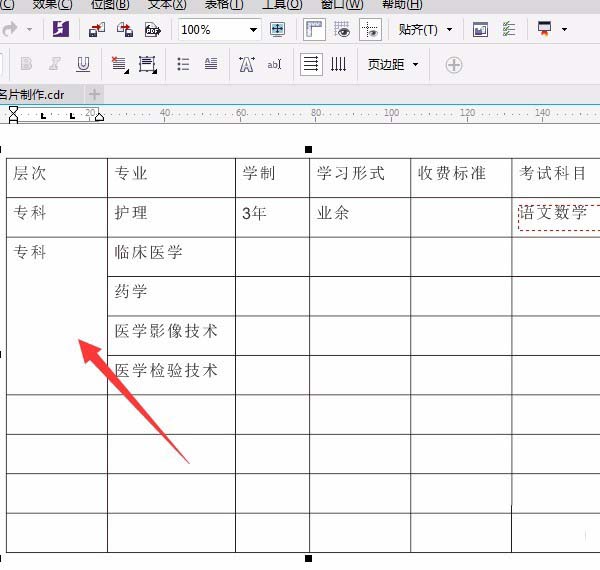Open the 工具(O) menu
This screenshot has height=570, width=600.
(x=282, y=4)
